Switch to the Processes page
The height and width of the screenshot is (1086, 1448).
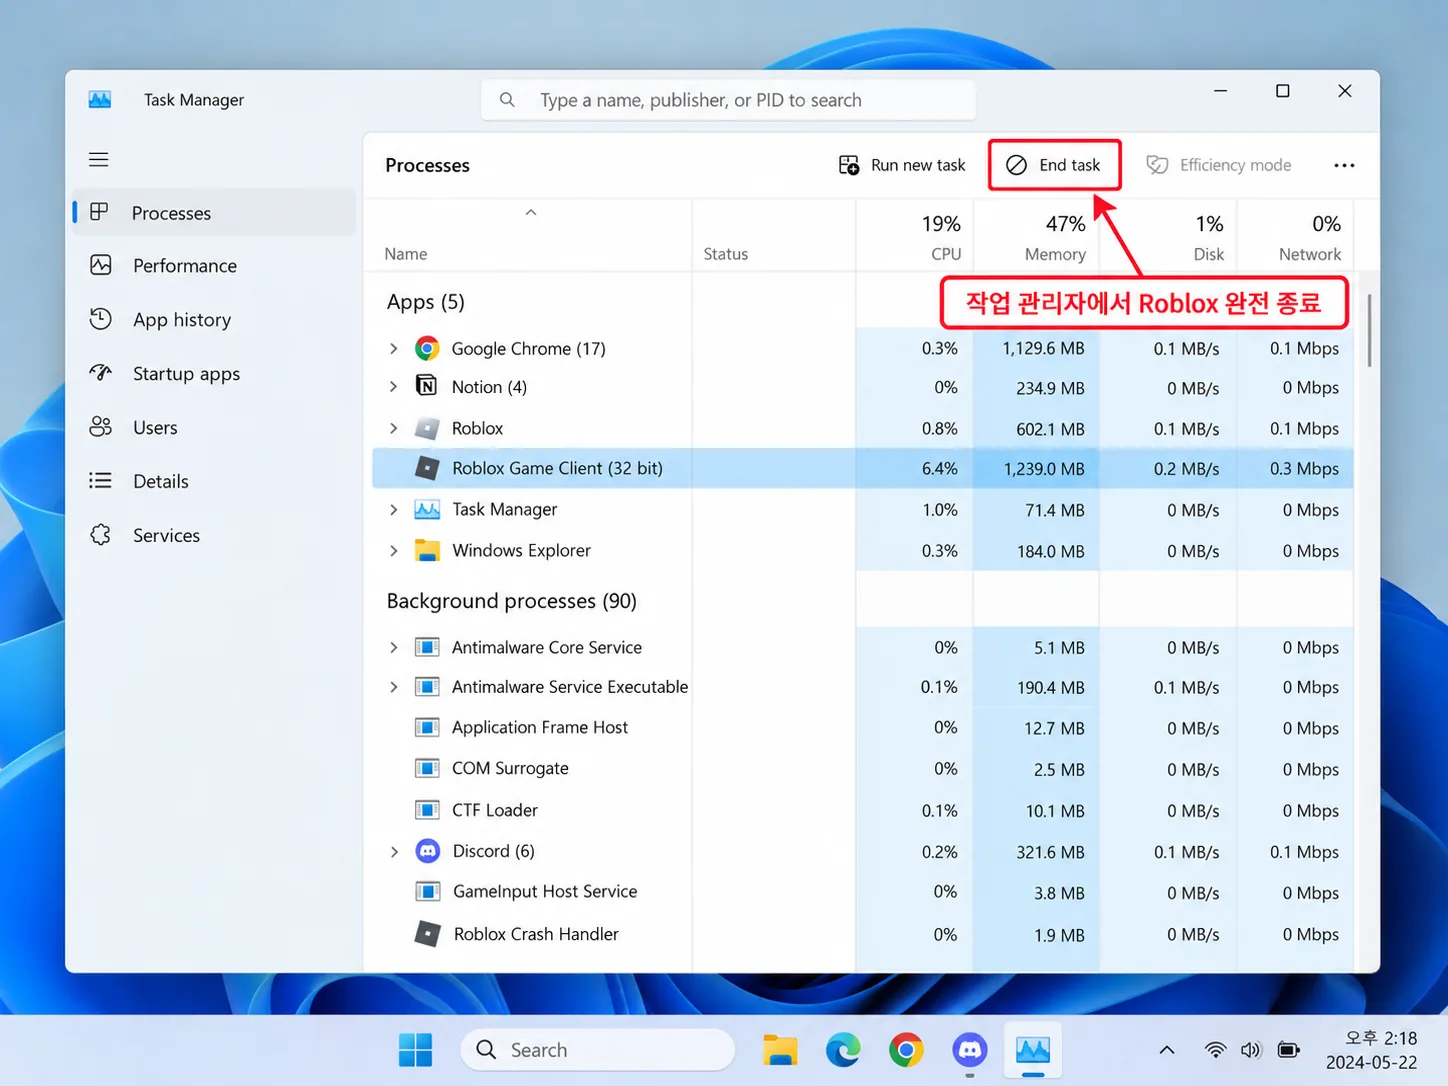pos(214,212)
